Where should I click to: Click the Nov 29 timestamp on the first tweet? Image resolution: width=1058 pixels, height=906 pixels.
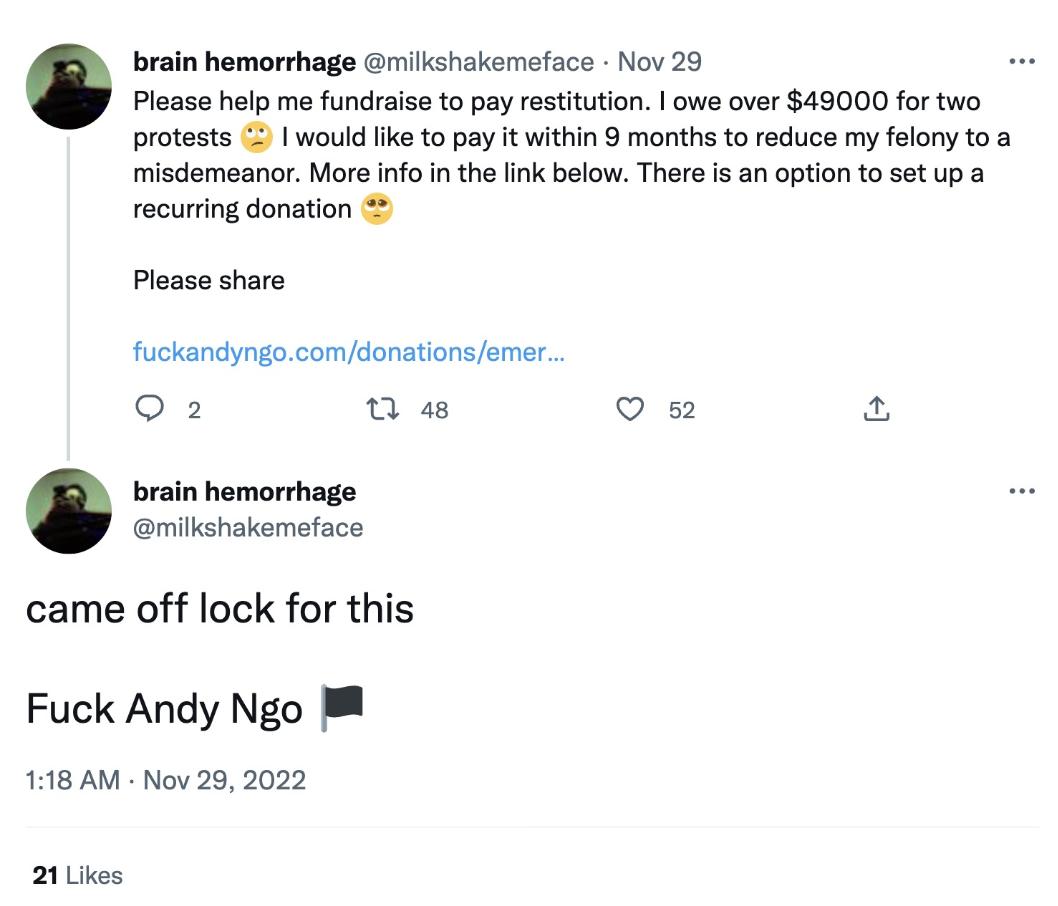[x=659, y=62]
